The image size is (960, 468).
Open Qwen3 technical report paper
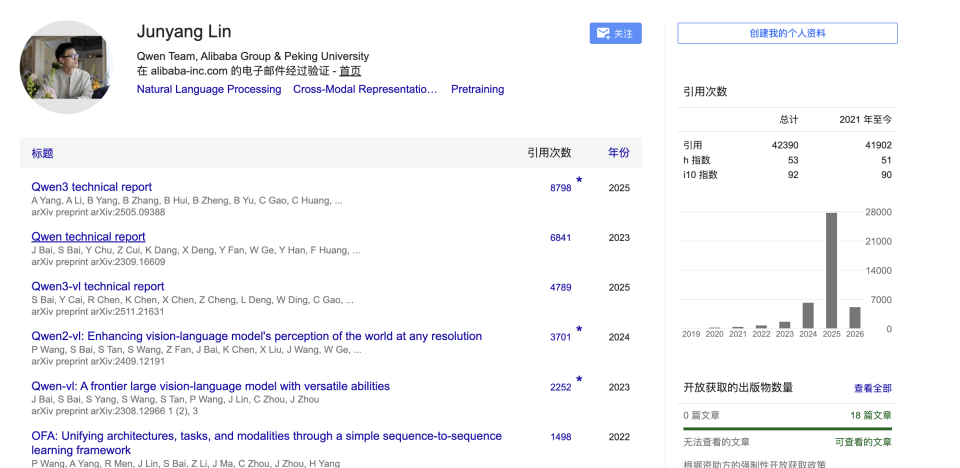coord(91,187)
